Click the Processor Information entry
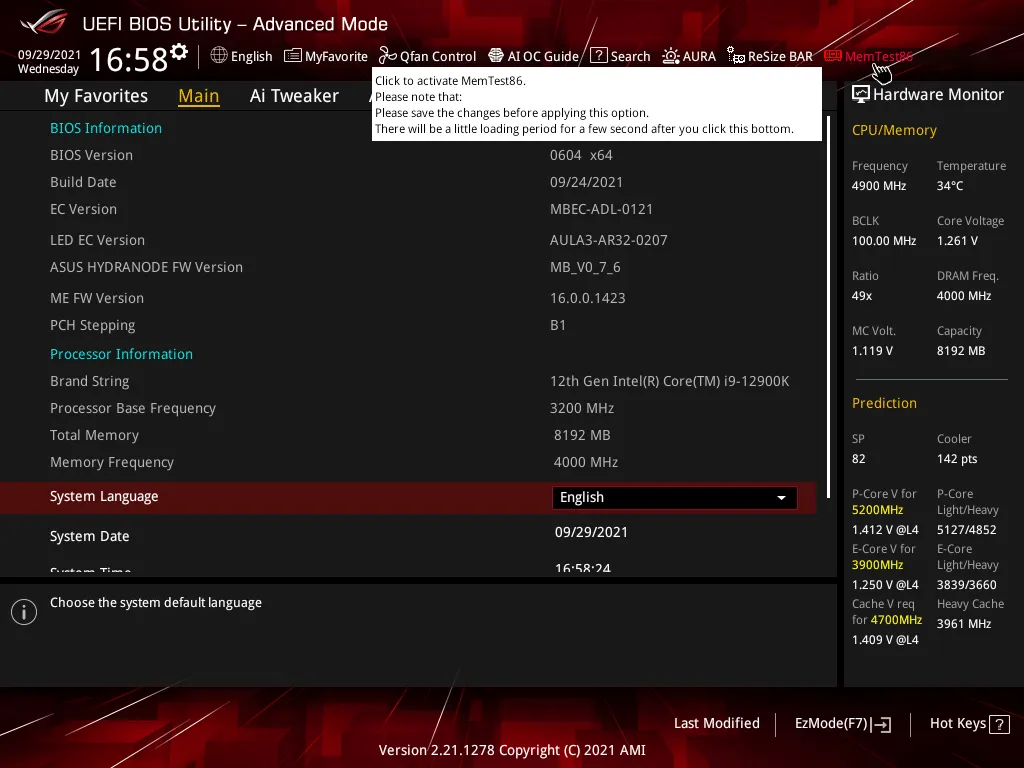 pos(121,354)
